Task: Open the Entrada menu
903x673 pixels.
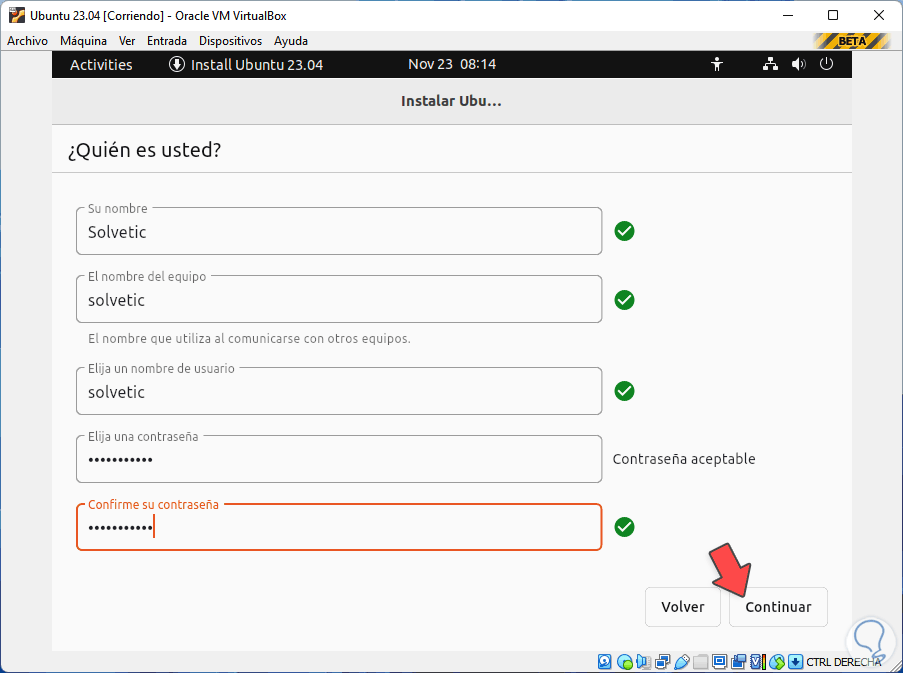Action: pyautogui.click(x=167, y=41)
